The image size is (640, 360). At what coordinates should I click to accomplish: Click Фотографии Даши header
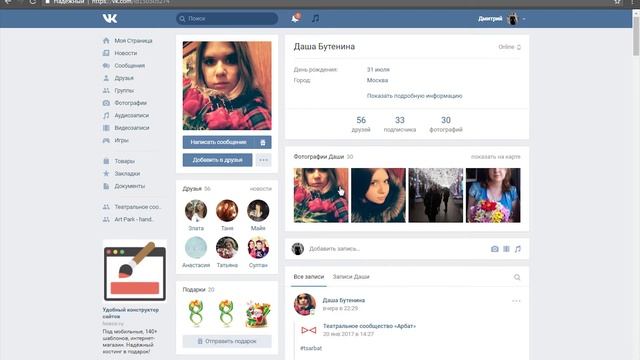coord(323,157)
